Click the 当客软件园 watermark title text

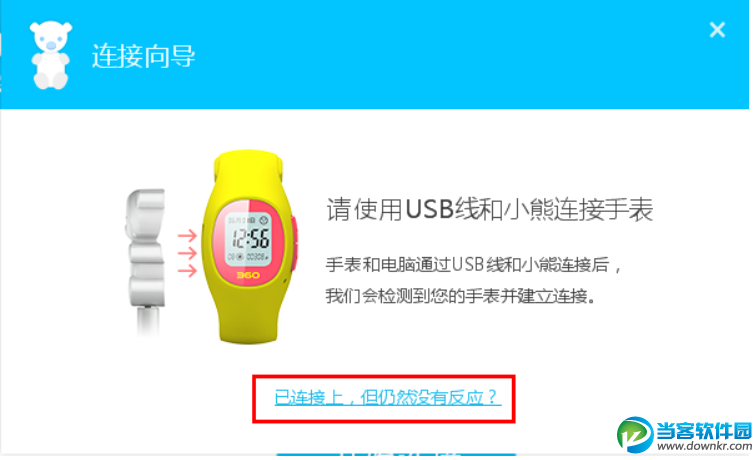click(x=704, y=431)
